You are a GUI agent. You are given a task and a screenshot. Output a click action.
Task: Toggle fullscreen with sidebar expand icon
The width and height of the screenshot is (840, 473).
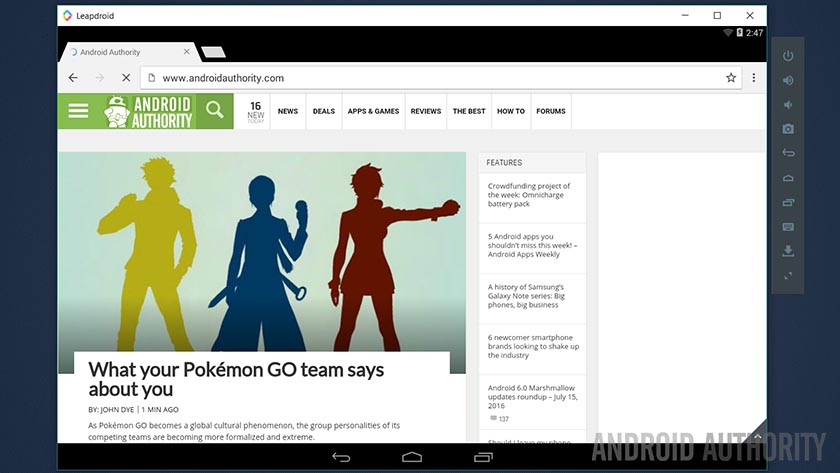(788, 276)
